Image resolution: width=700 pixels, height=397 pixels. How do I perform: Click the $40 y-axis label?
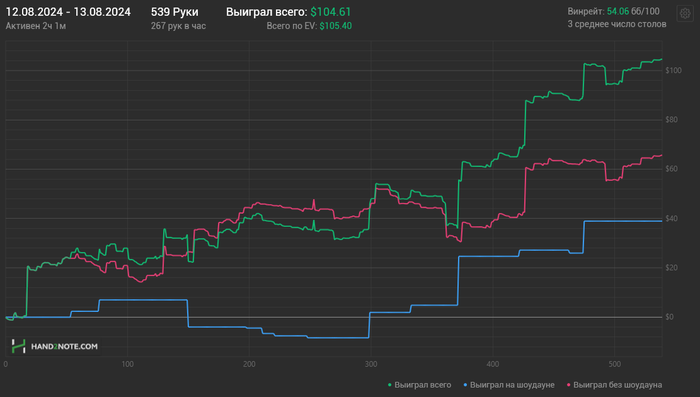pos(671,218)
